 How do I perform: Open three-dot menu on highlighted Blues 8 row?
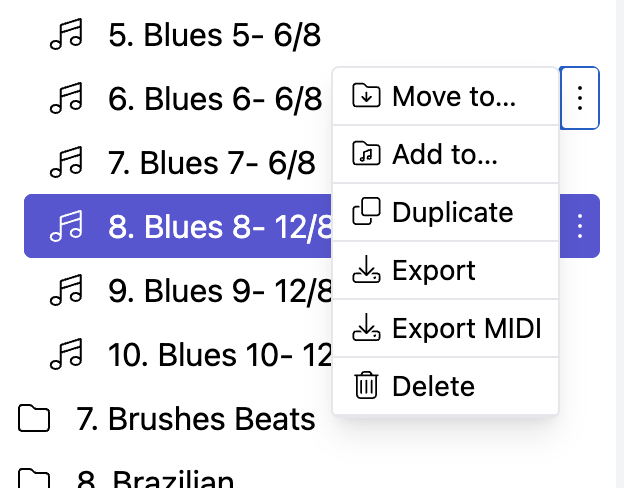click(x=580, y=226)
